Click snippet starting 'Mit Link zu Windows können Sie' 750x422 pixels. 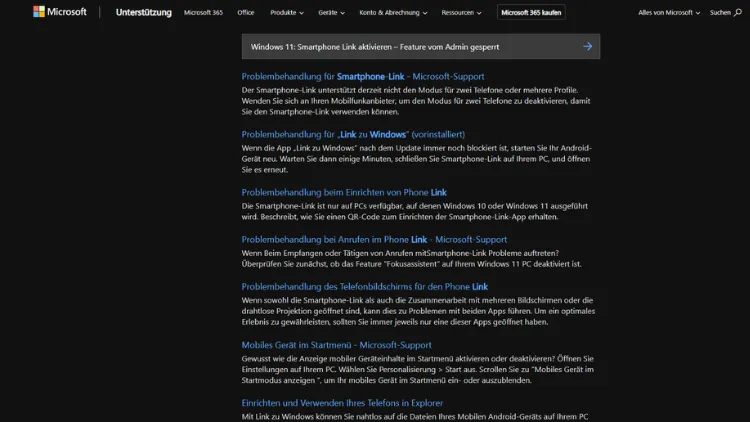click(415, 417)
